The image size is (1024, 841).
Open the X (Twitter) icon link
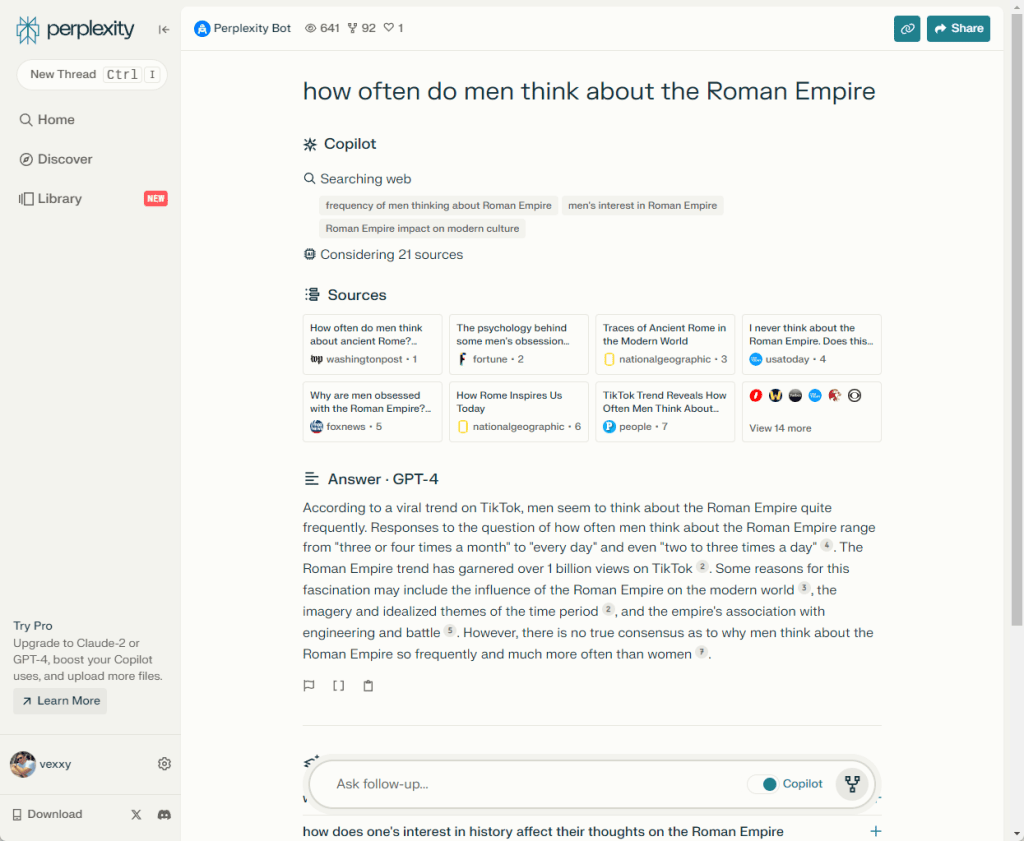point(136,814)
